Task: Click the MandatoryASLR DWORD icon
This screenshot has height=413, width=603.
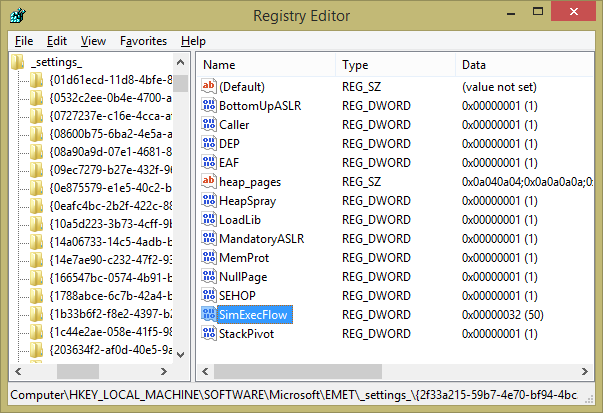Action: tap(209, 238)
